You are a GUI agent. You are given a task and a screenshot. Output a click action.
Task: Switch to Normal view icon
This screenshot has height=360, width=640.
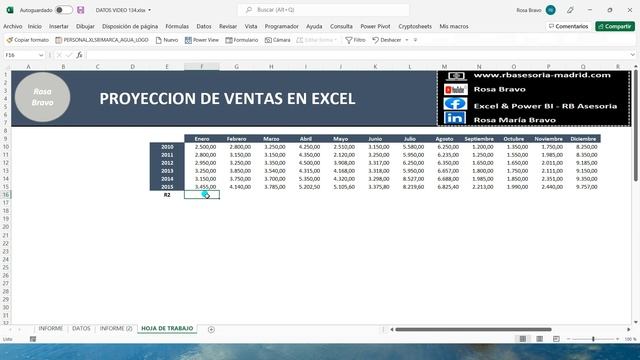click(x=522, y=339)
